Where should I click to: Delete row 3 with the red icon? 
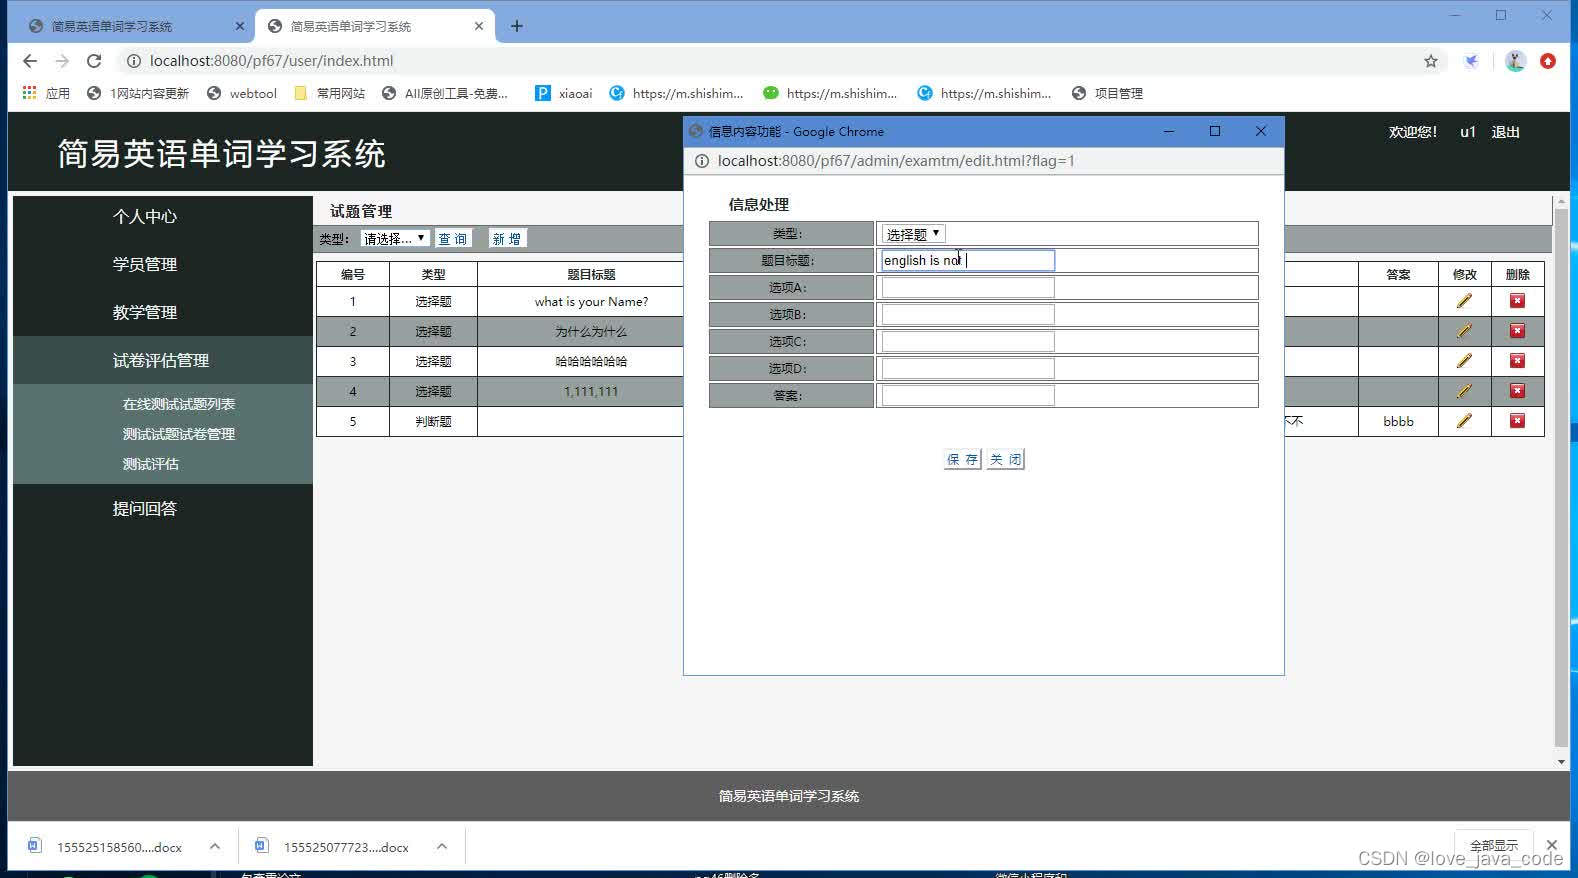click(1517, 361)
